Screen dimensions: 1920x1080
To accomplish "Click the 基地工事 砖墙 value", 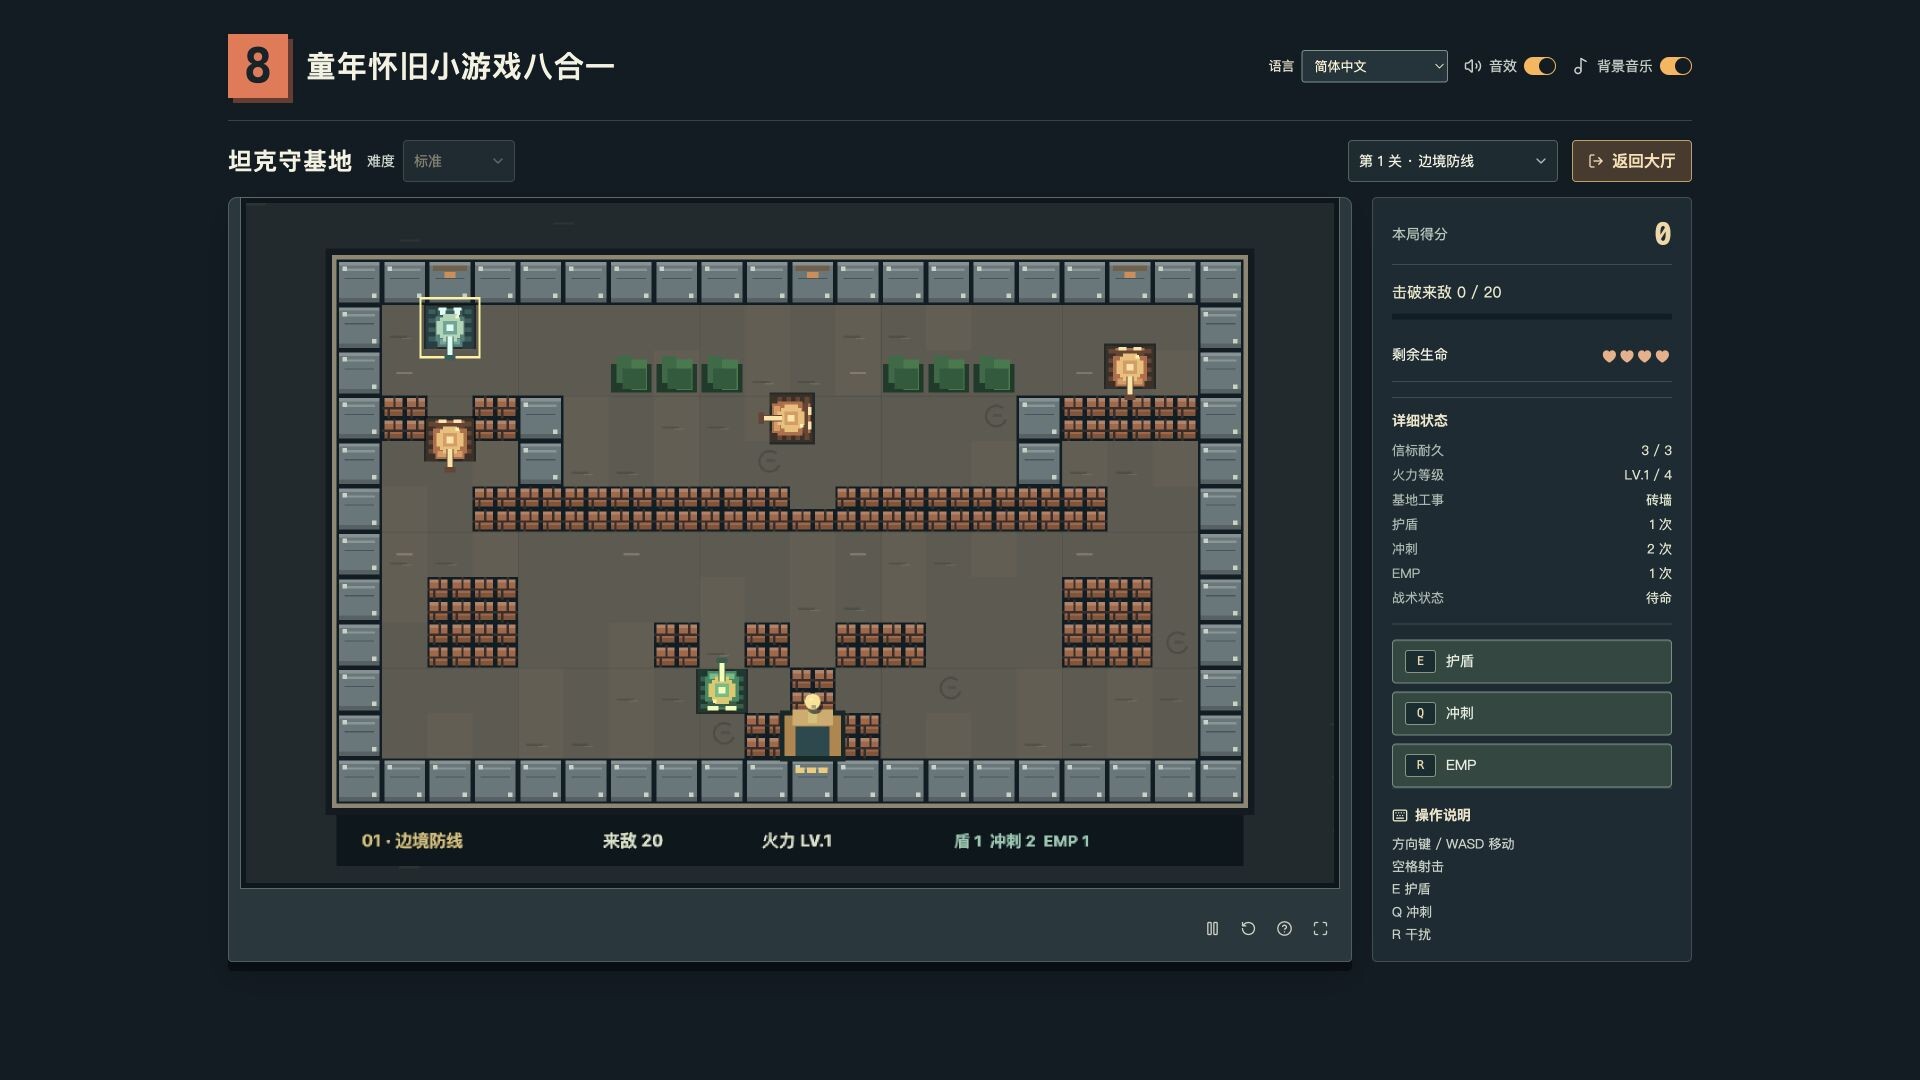I will coord(1659,500).
